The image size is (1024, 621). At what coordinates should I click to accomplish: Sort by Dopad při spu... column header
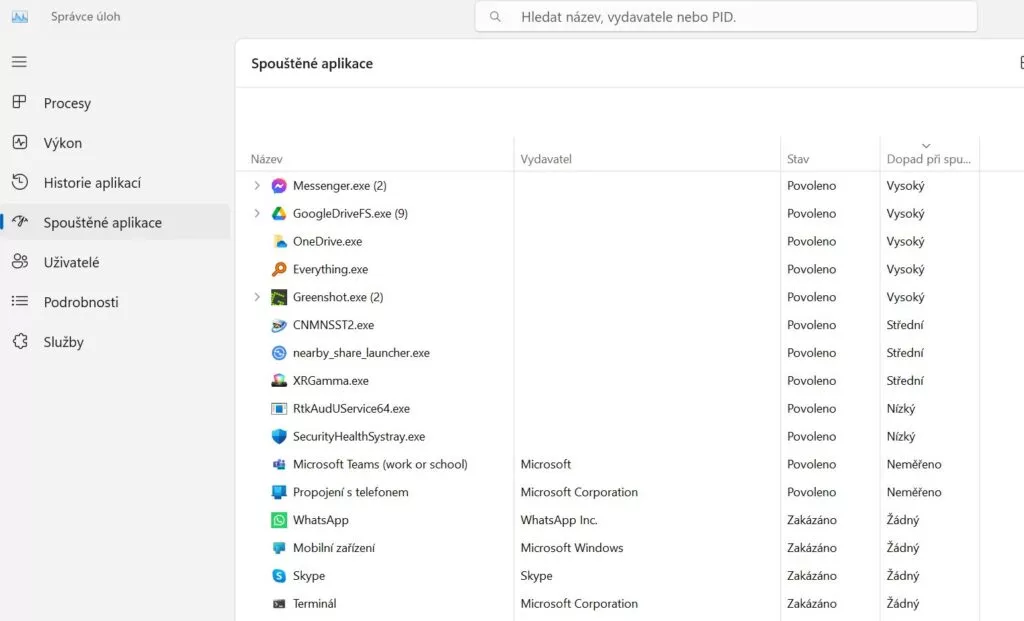click(929, 159)
